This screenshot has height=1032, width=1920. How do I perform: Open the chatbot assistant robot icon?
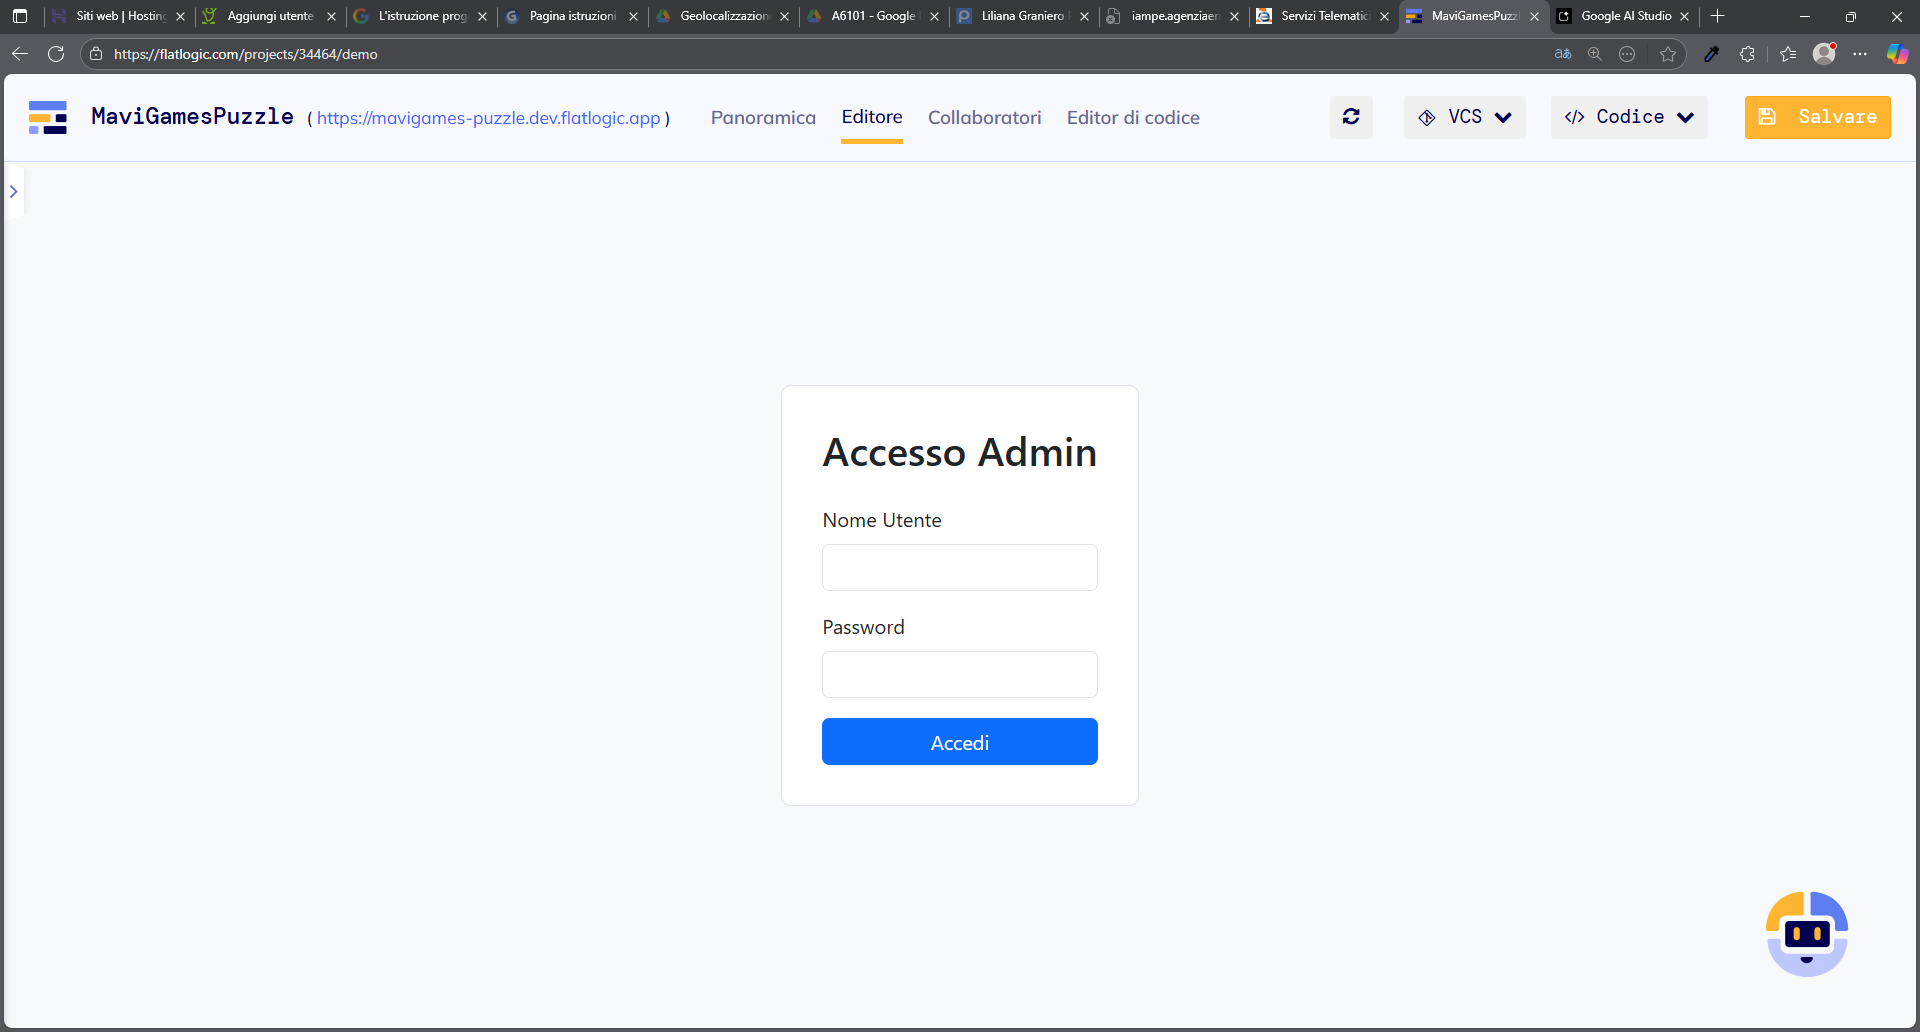pos(1806,934)
